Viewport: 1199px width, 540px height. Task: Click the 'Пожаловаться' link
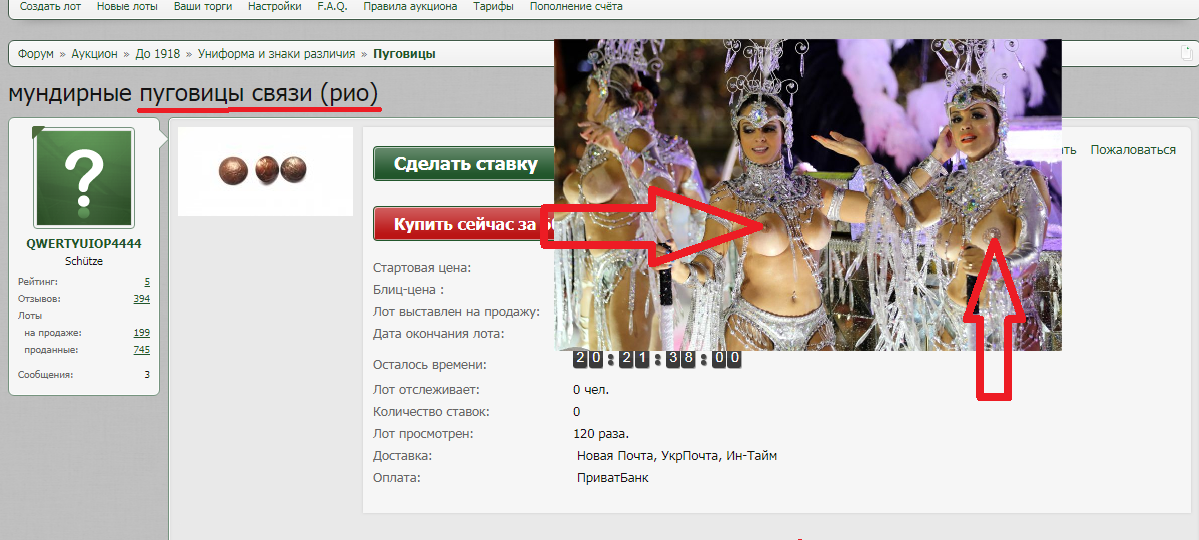pos(1133,150)
